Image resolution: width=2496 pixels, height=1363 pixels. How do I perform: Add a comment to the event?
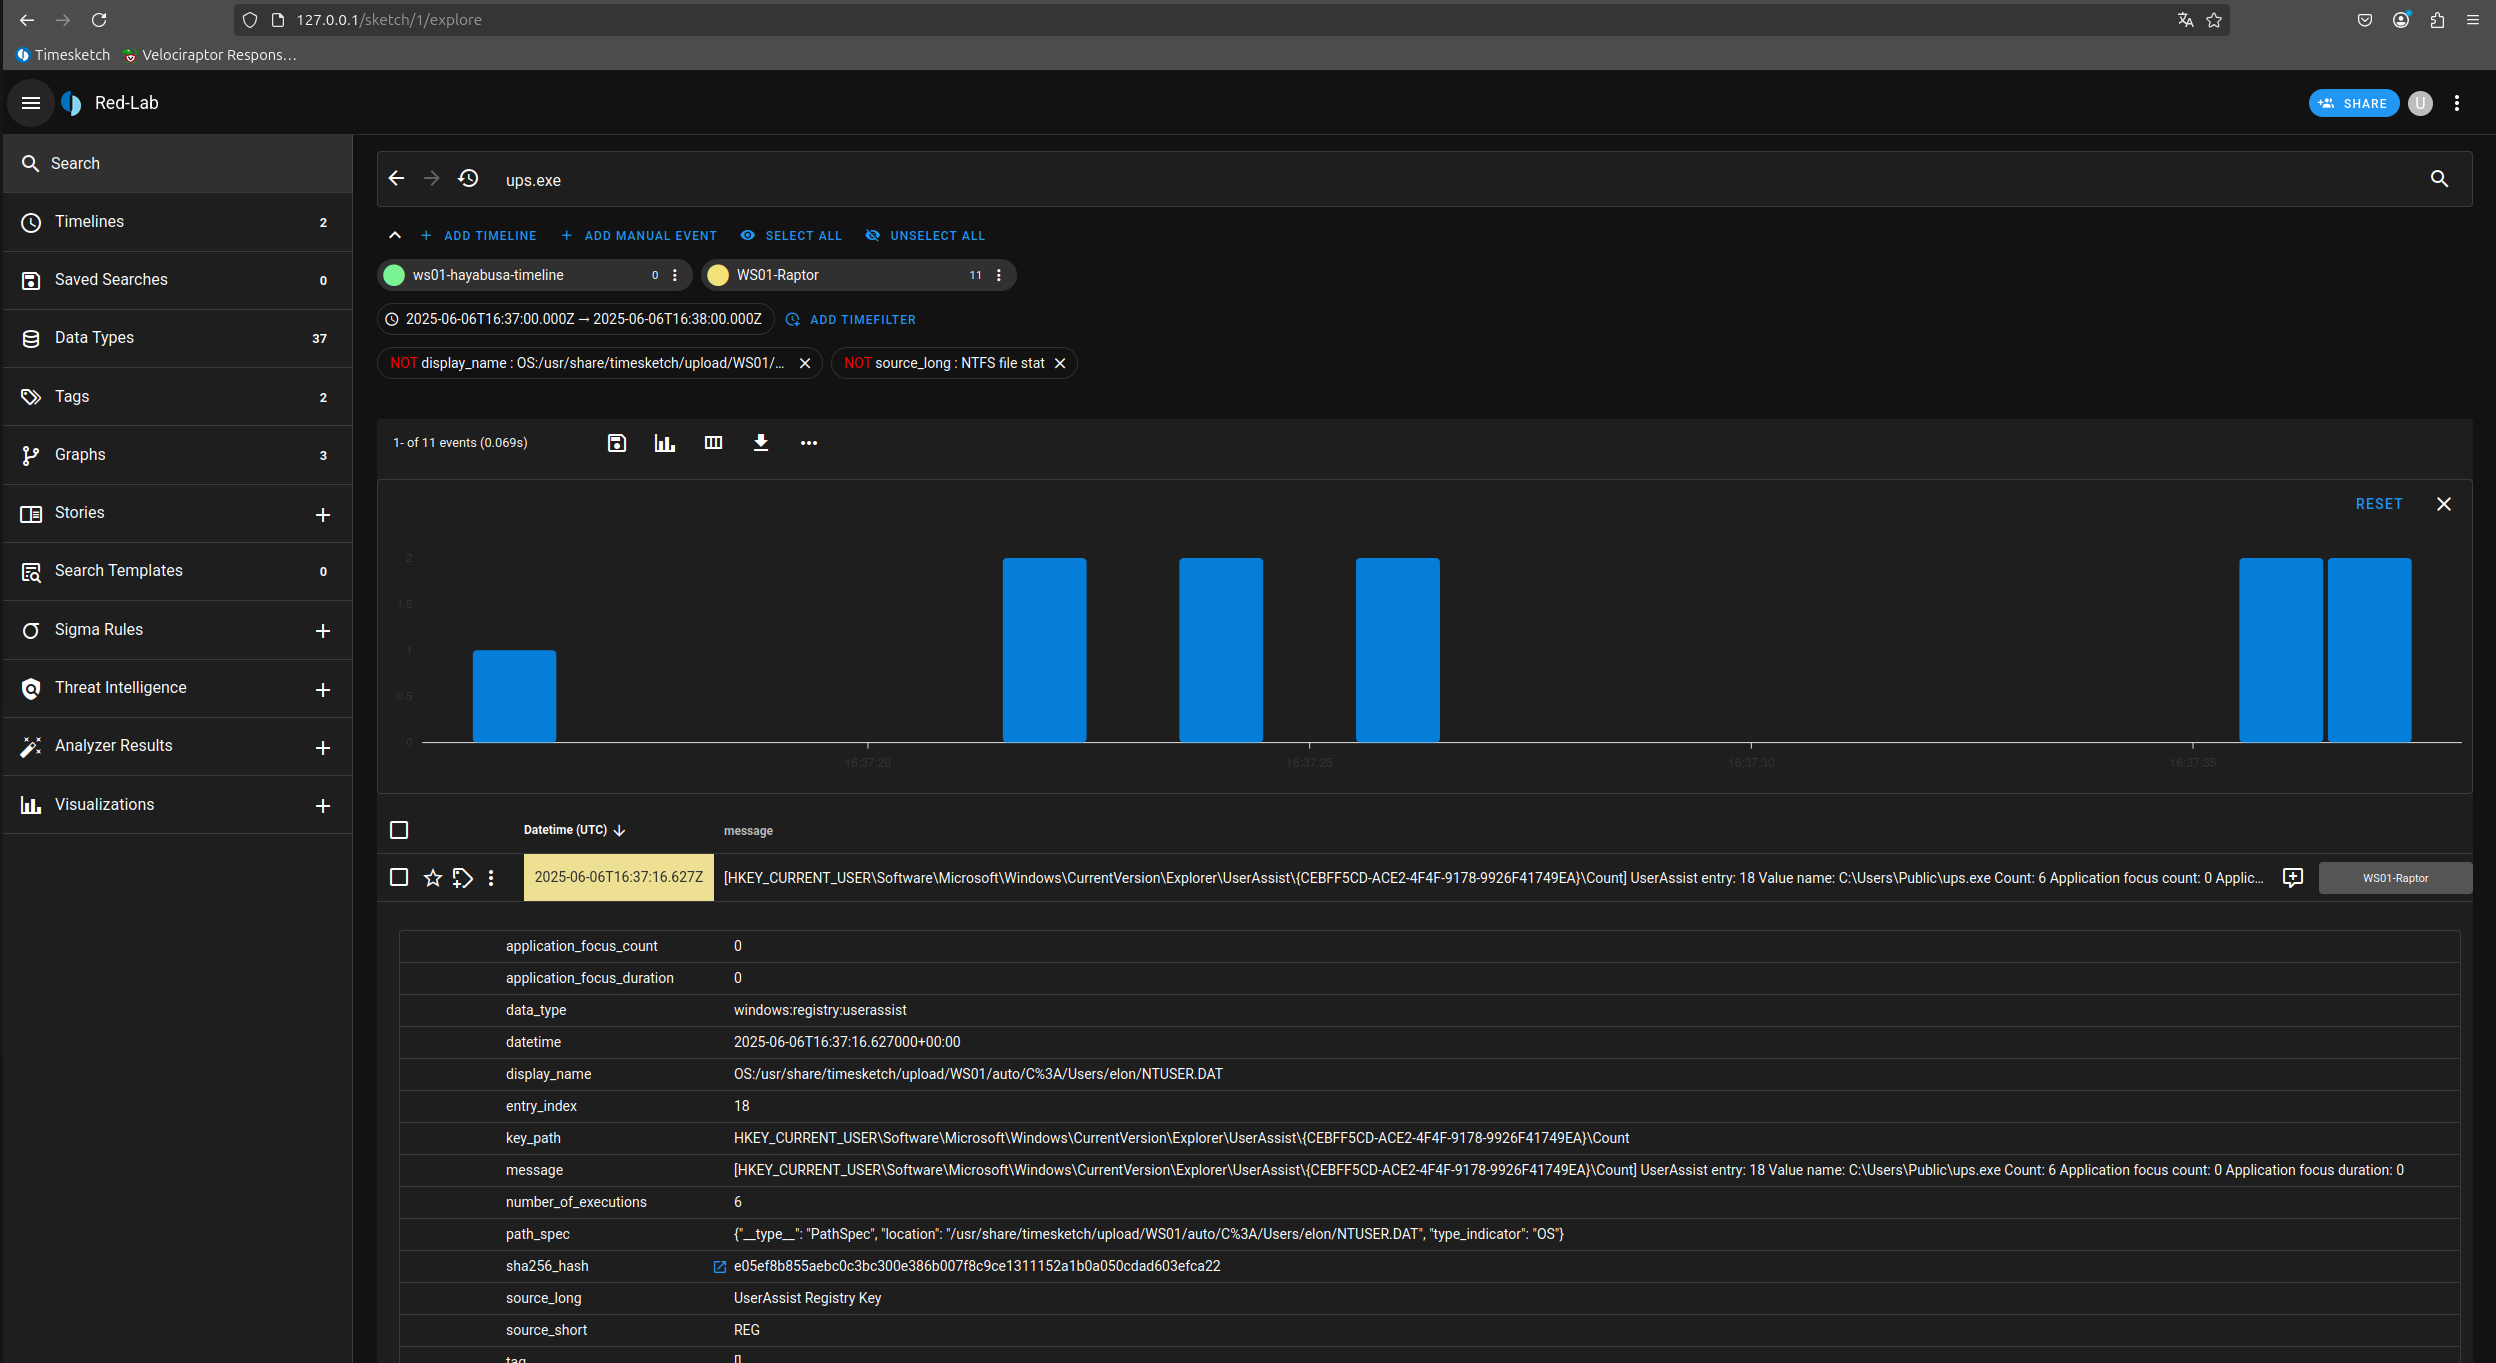pos(2293,878)
